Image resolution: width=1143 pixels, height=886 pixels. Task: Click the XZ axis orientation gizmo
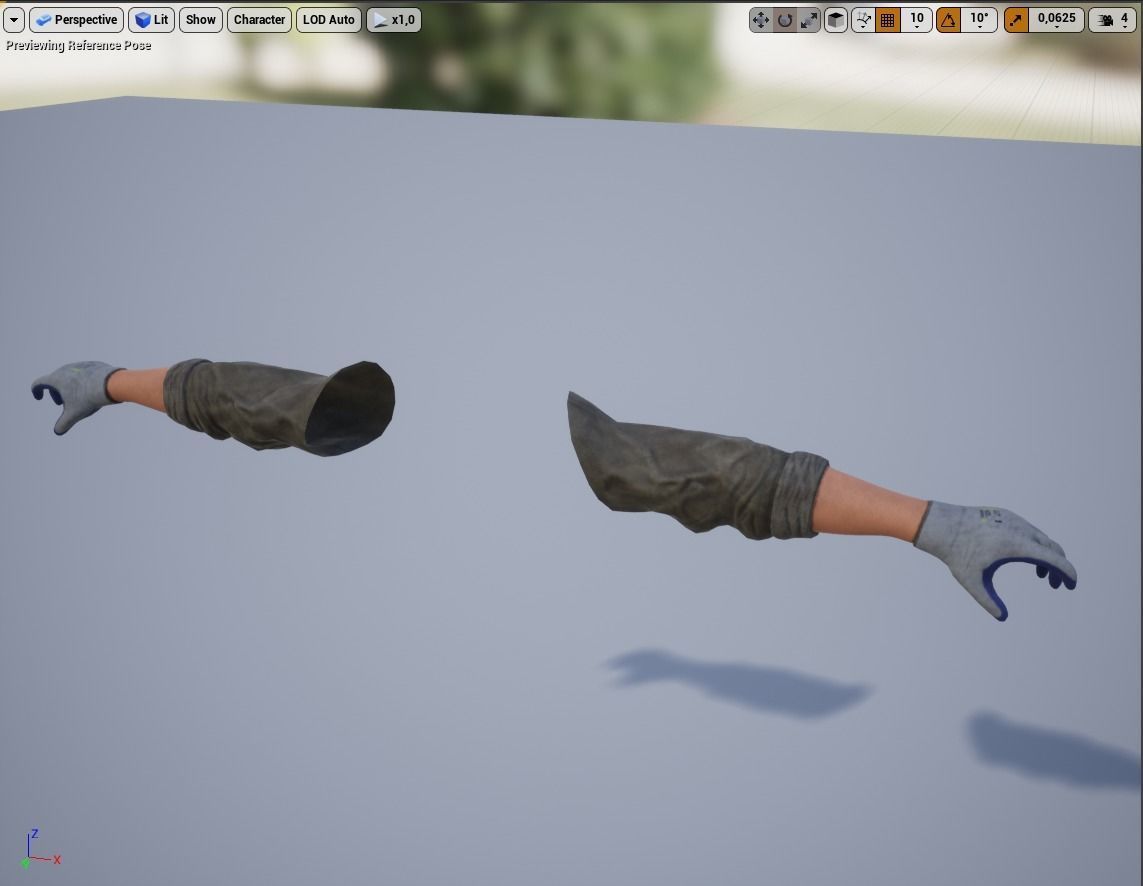click(40, 850)
